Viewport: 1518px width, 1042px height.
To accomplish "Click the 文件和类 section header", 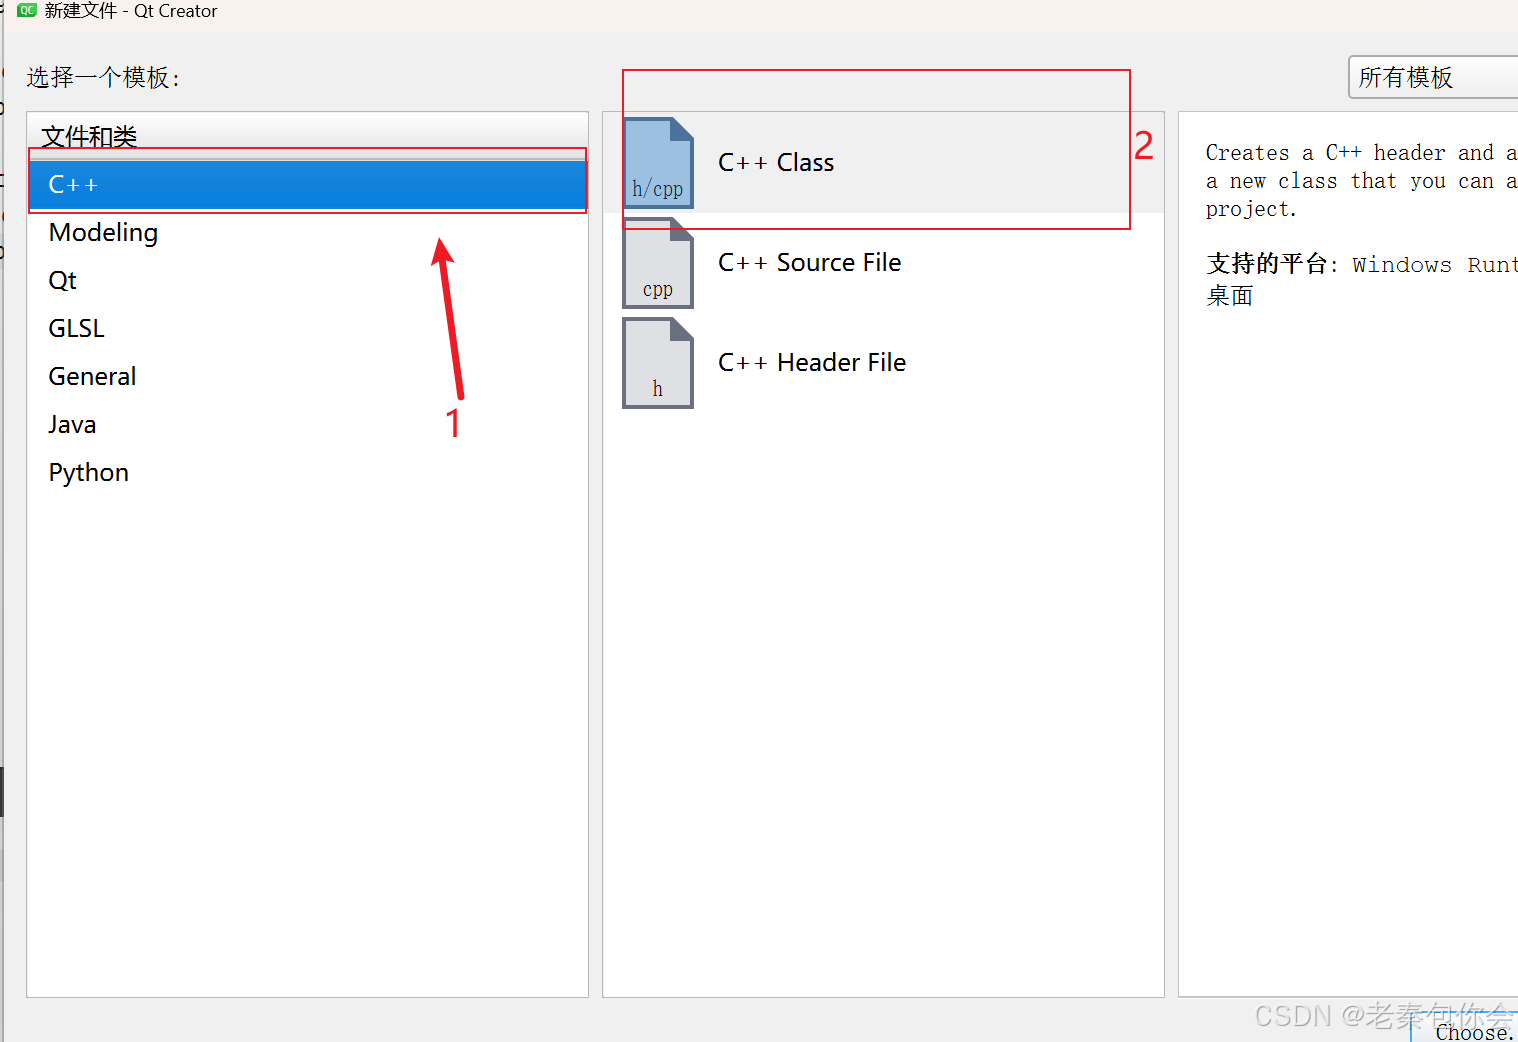I will click(308, 135).
